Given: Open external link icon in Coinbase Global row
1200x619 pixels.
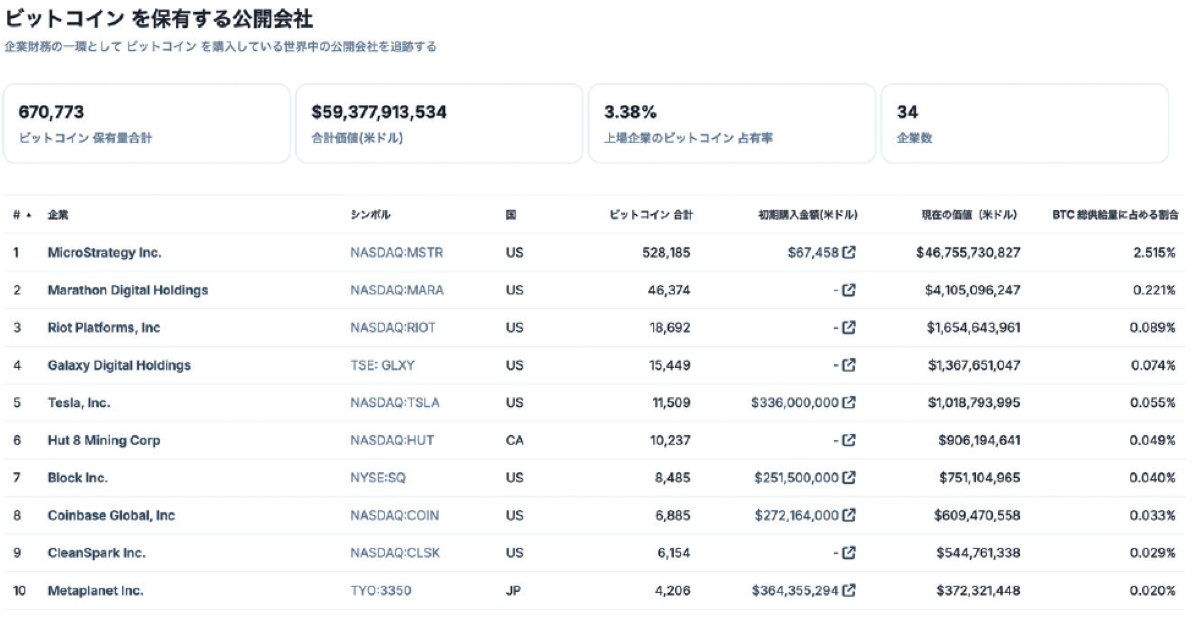Looking at the screenshot, I should 849,515.
